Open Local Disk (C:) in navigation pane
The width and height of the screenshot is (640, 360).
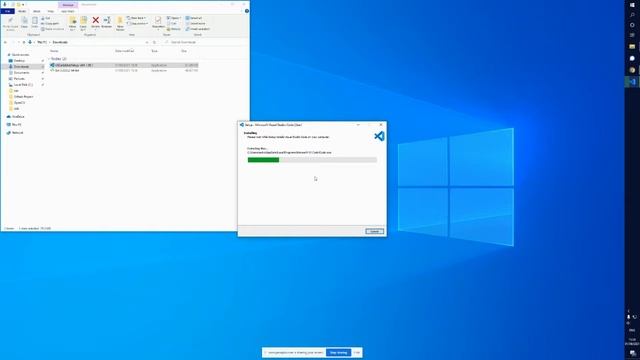click(x=23, y=84)
